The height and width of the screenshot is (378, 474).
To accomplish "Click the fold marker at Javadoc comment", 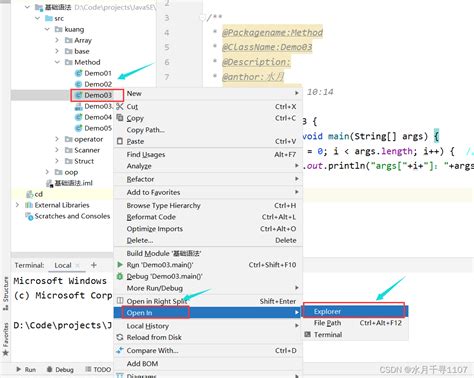I will pyautogui.click(x=202, y=18).
